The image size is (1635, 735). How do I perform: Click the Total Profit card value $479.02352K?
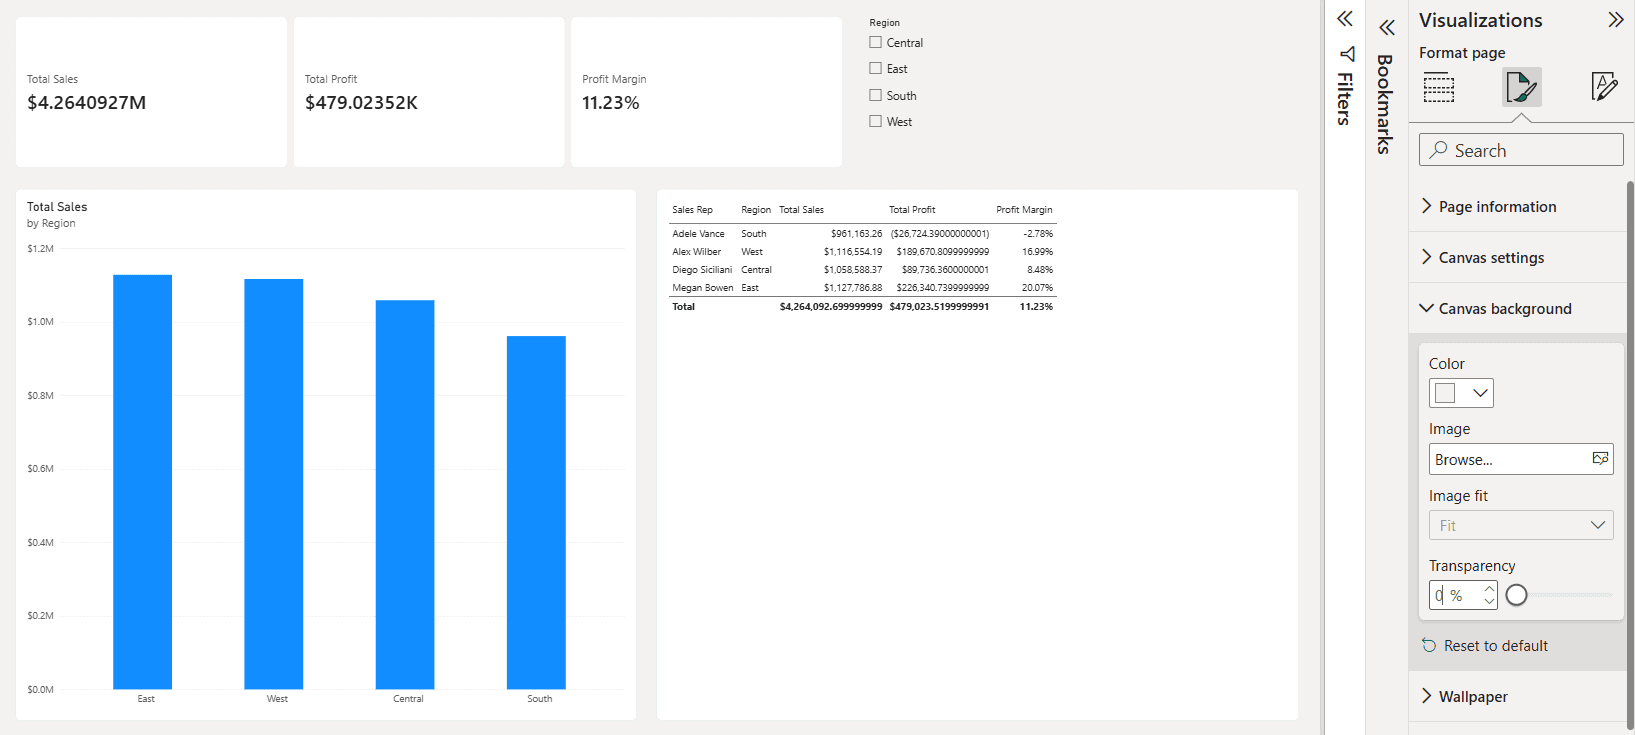361,102
